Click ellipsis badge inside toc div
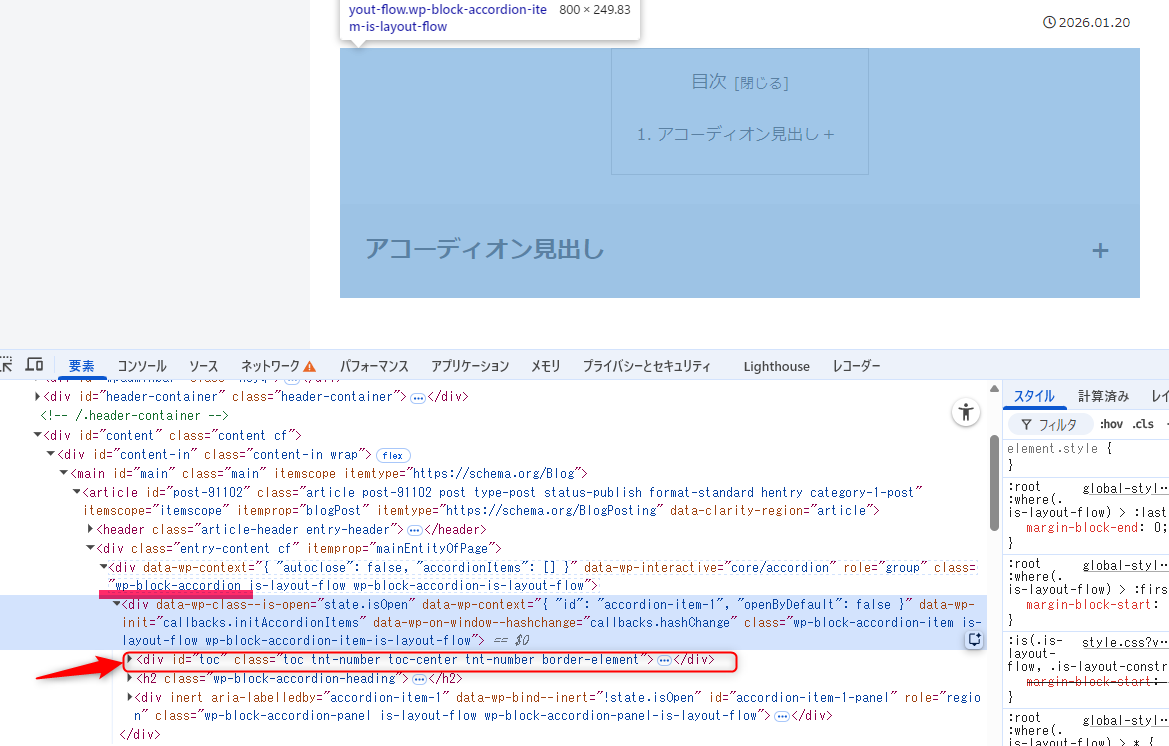The height and width of the screenshot is (746, 1169). coord(664,661)
